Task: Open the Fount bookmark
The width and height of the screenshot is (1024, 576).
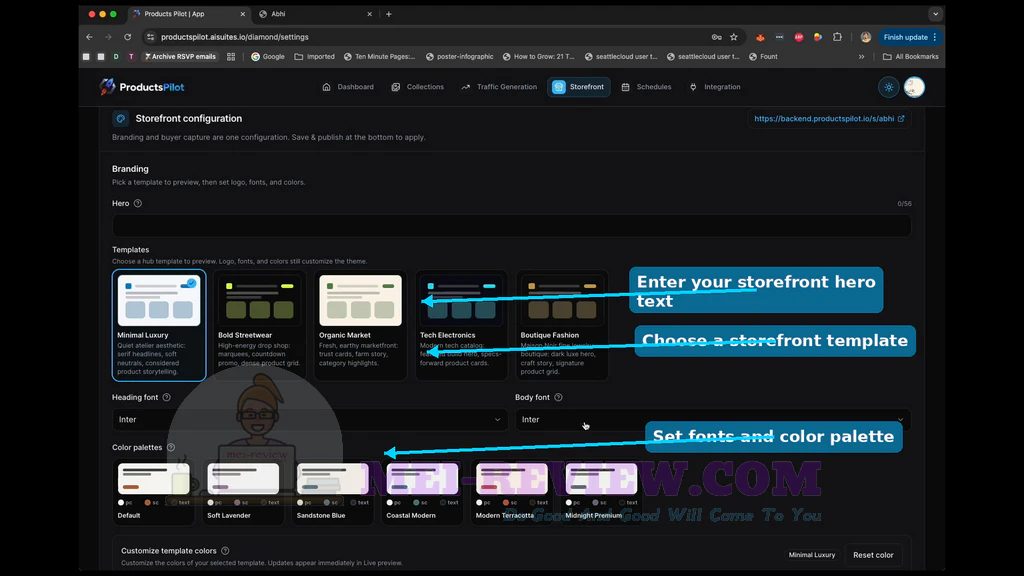Action: point(763,57)
